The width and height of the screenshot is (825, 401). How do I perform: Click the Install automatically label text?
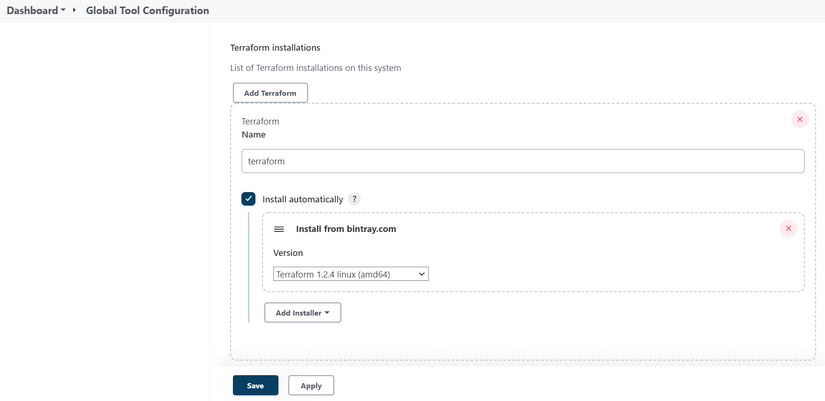coord(302,199)
